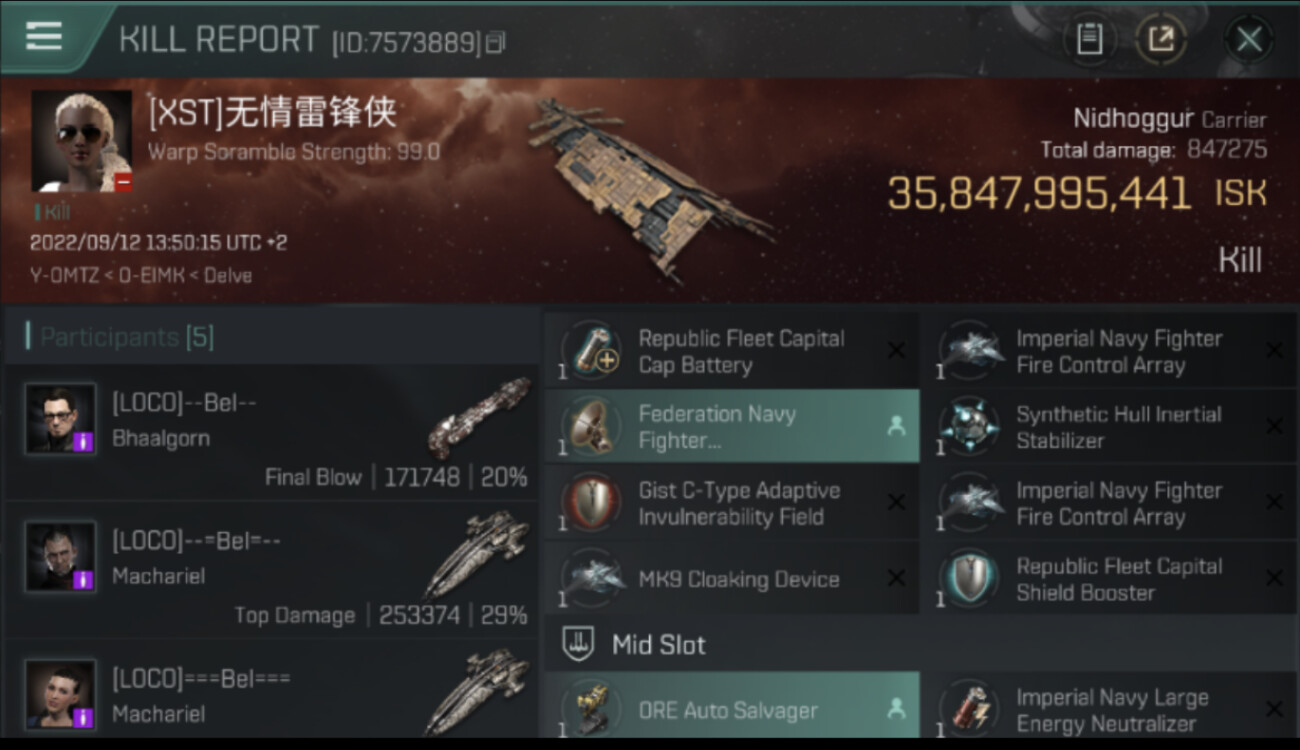Select the Republic Fleet Capital Shield Booster icon
Image resolution: width=1300 pixels, height=750 pixels.
(x=968, y=579)
